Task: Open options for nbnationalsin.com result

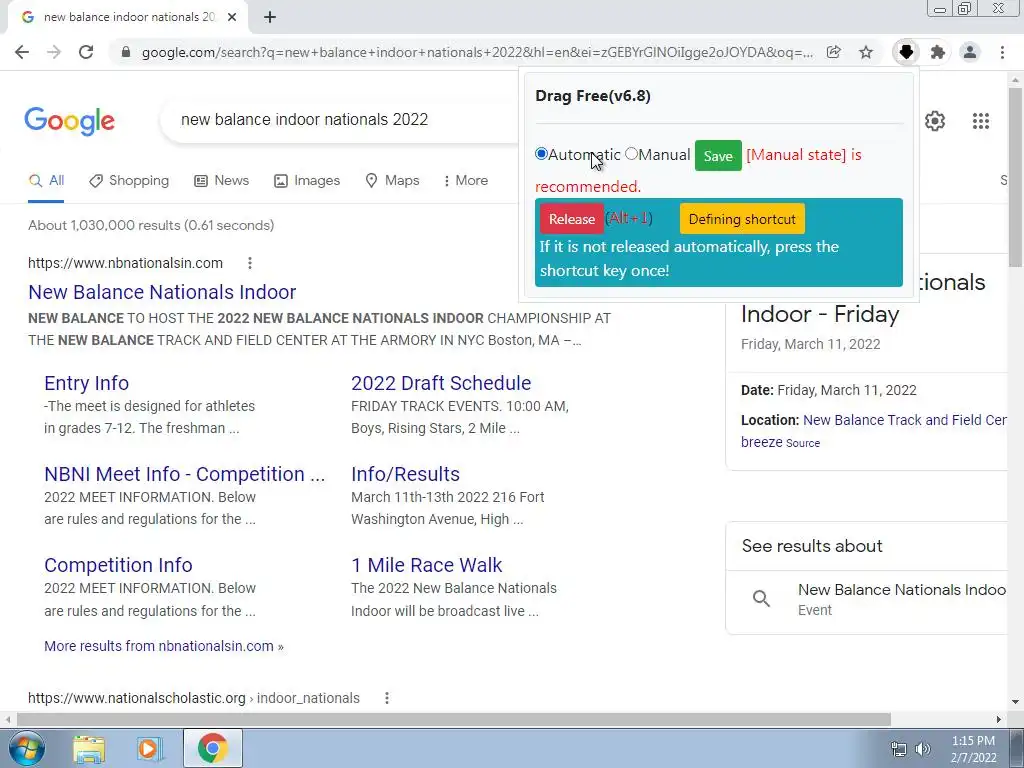Action: [249, 263]
